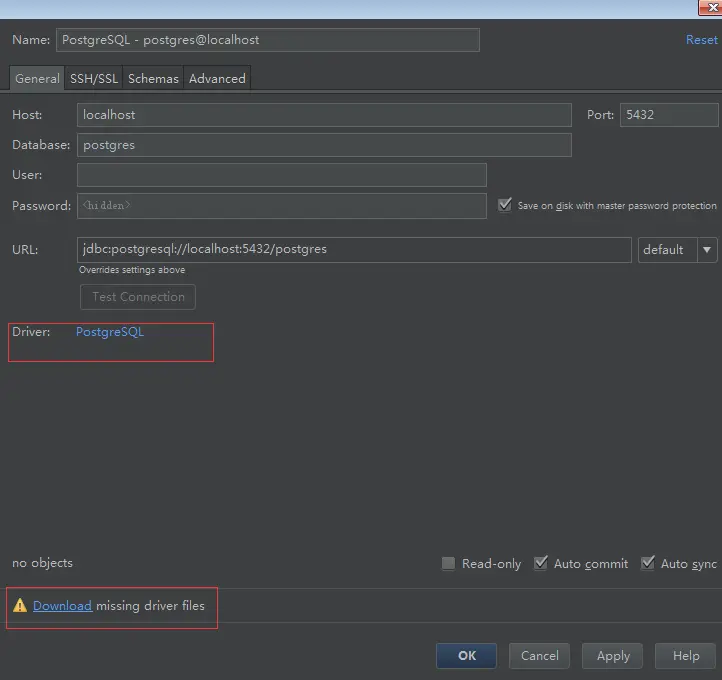Click the 'no objects' status text

point(42,563)
